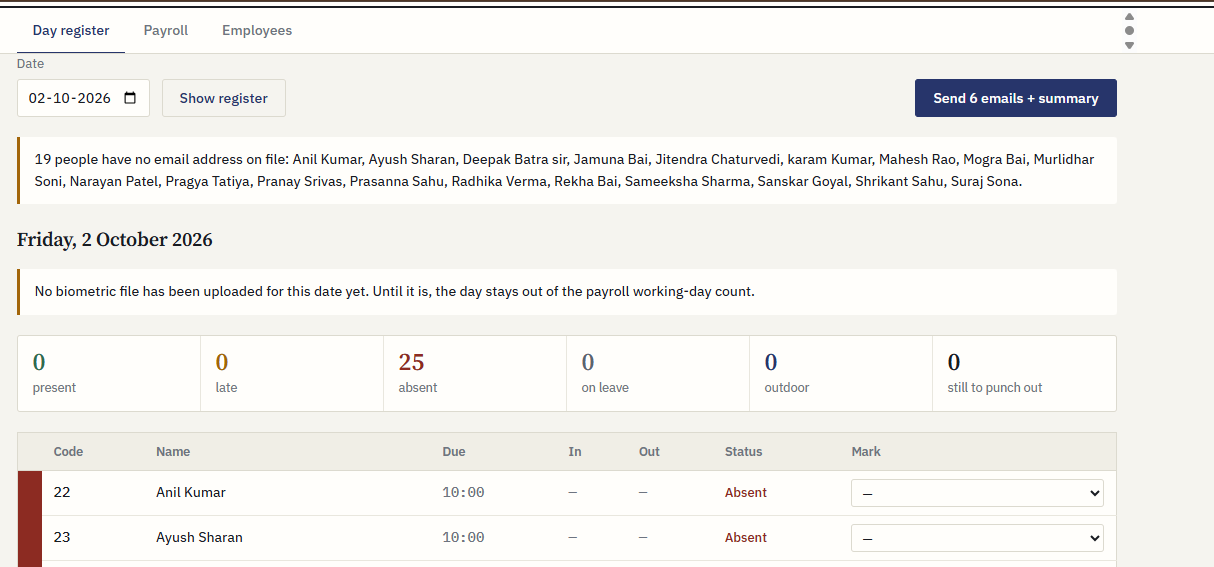Click Absent status for Ayush Sharan
This screenshot has width=1214, height=567.
(746, 538)
